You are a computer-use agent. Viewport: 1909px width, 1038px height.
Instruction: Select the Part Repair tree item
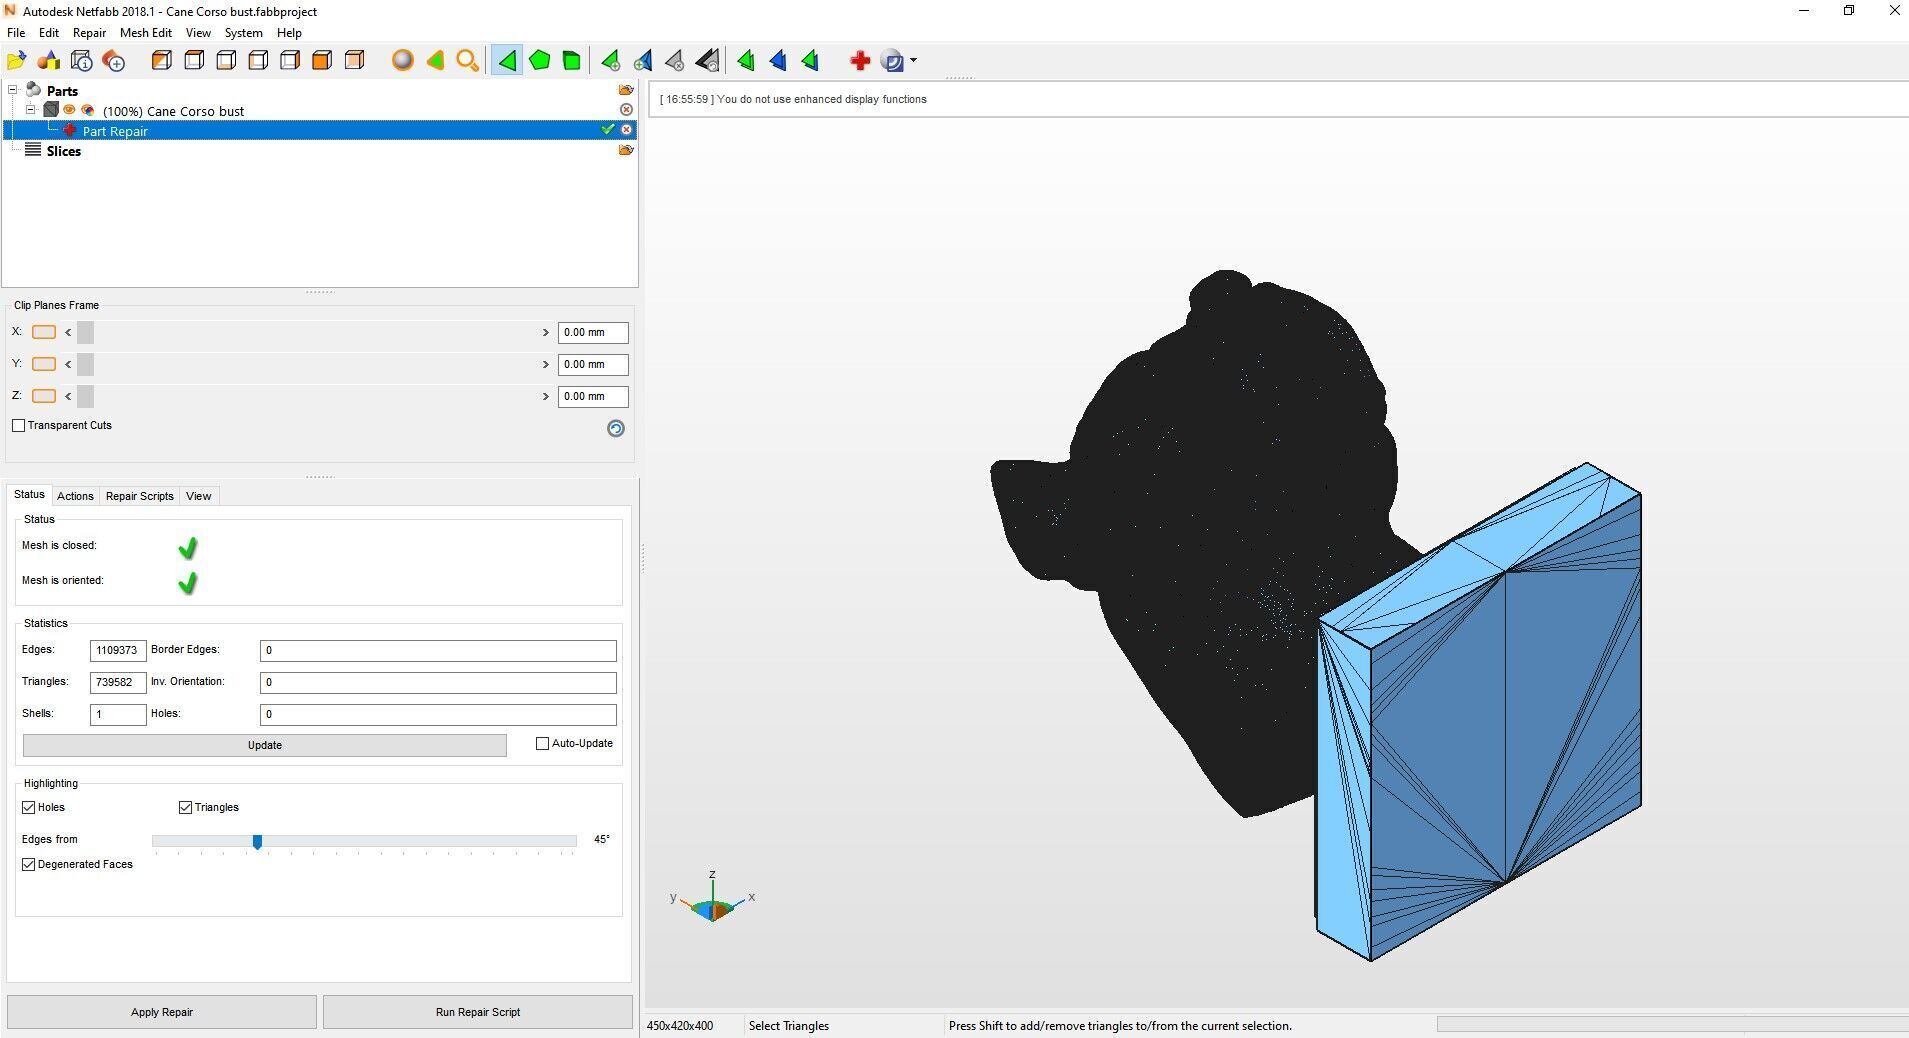click(320, 130)
